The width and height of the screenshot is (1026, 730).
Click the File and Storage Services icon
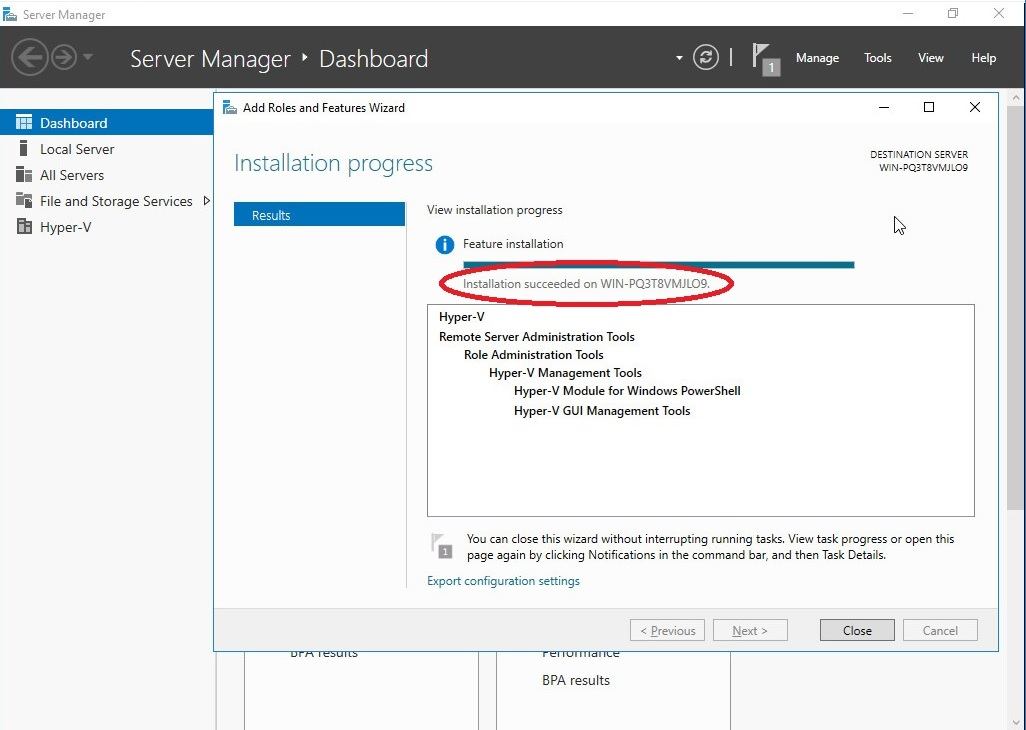pos(24,200)
